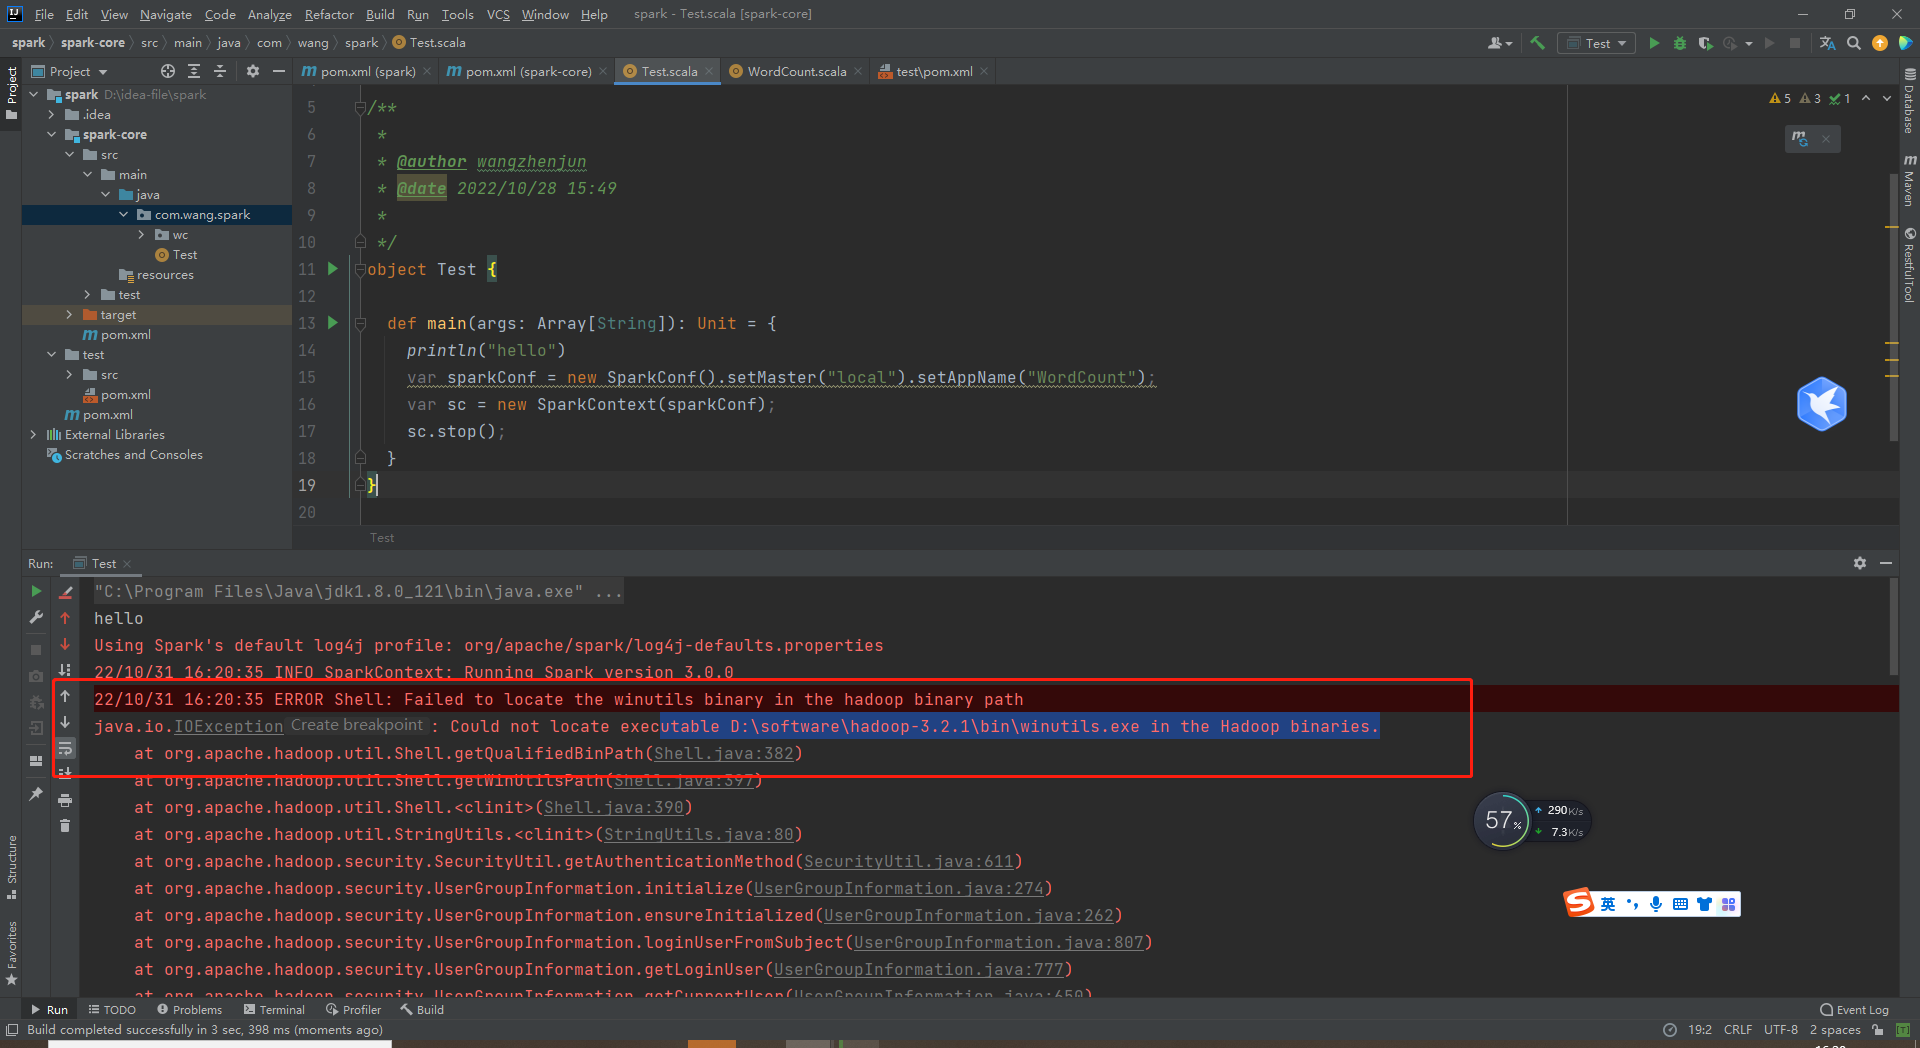Print console output with printer icon
The width and height of the screenshot is (1920, 1048).
pos(65,800)
